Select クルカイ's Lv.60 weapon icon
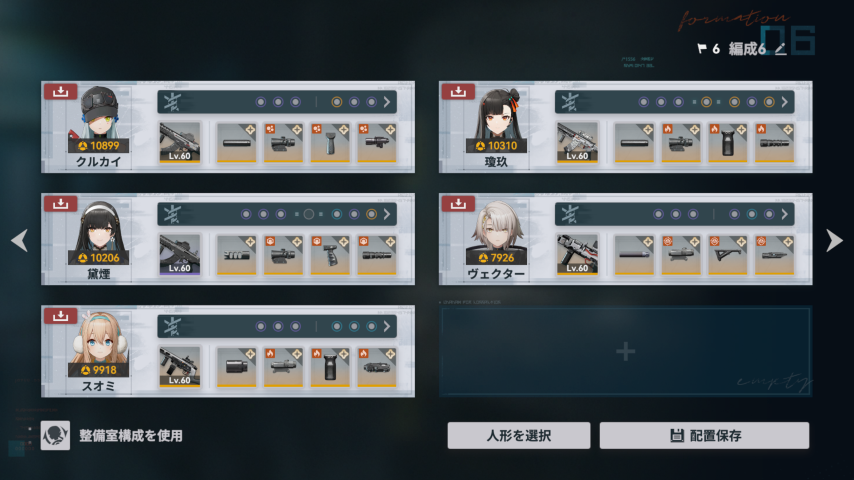The height and width of the screenshot is (480, 854). point(180,142)
